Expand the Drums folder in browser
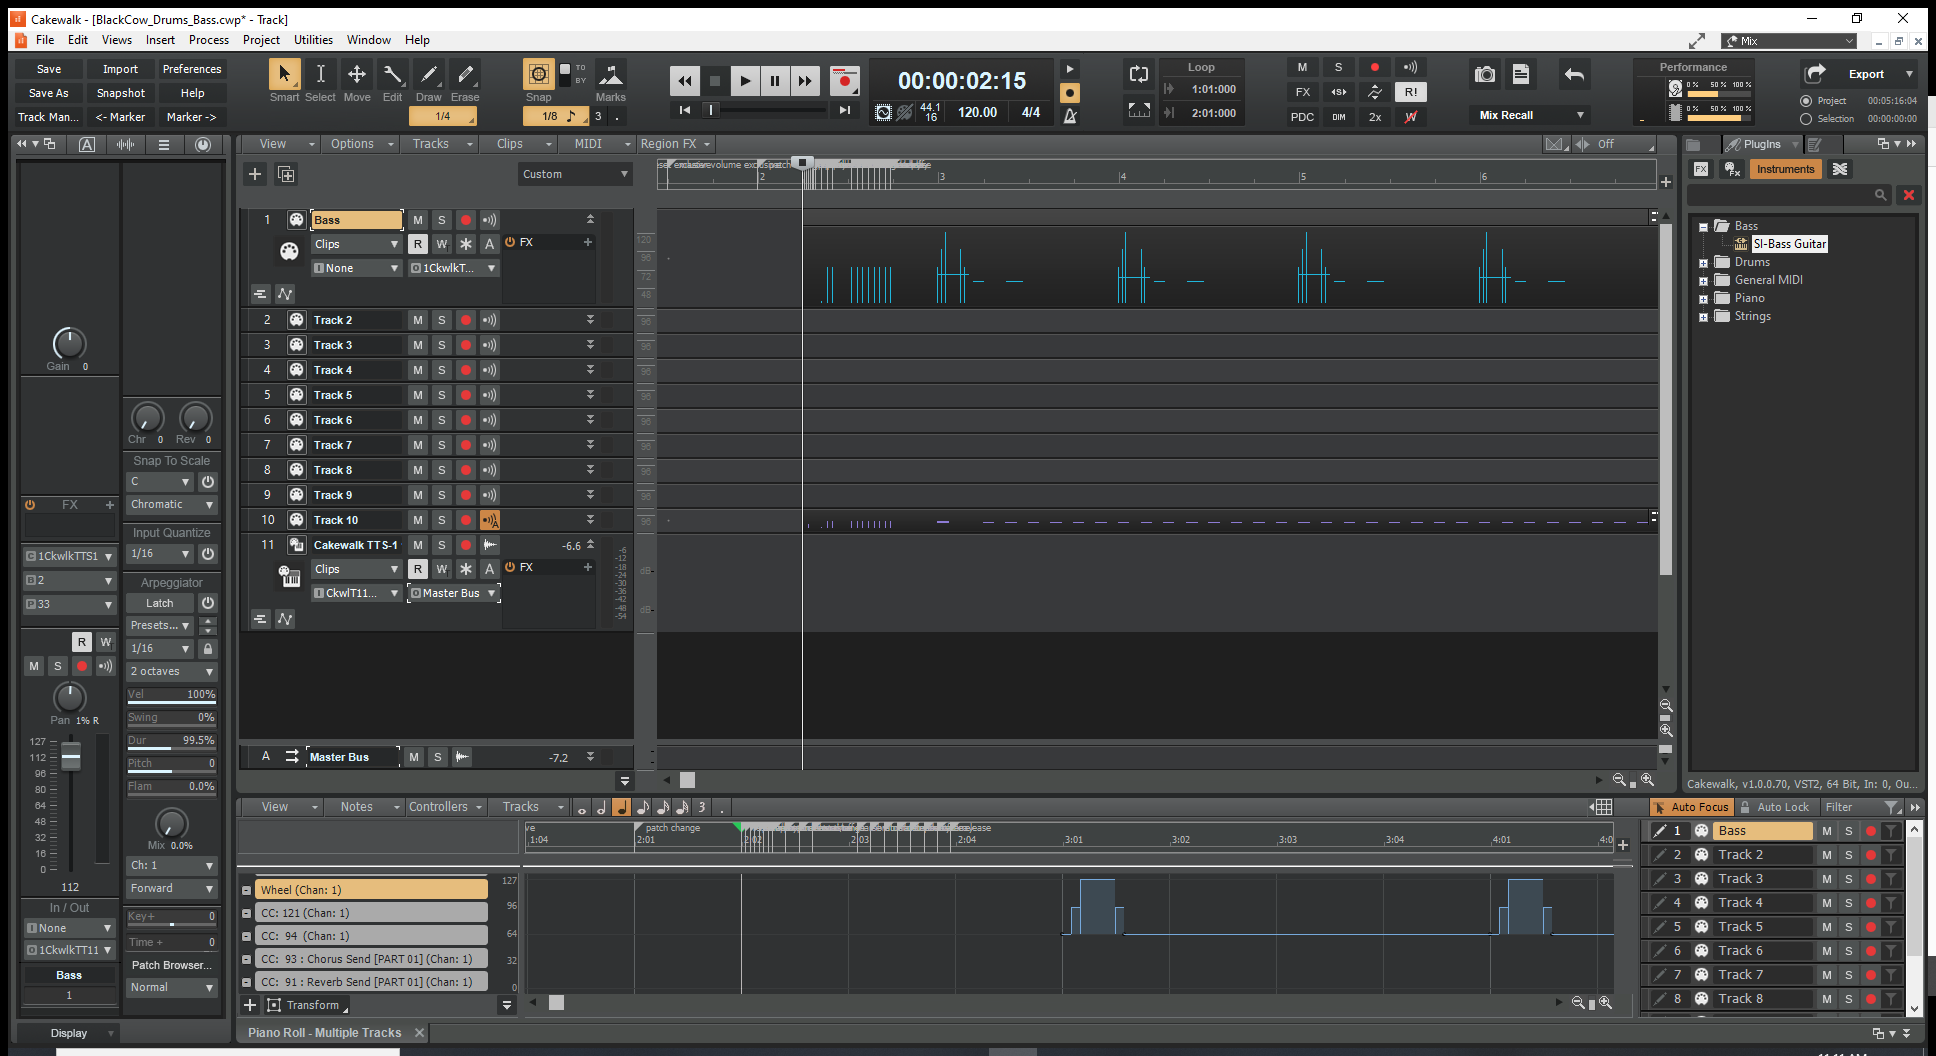The image size is (1936, 1056). pos(1703,263)
